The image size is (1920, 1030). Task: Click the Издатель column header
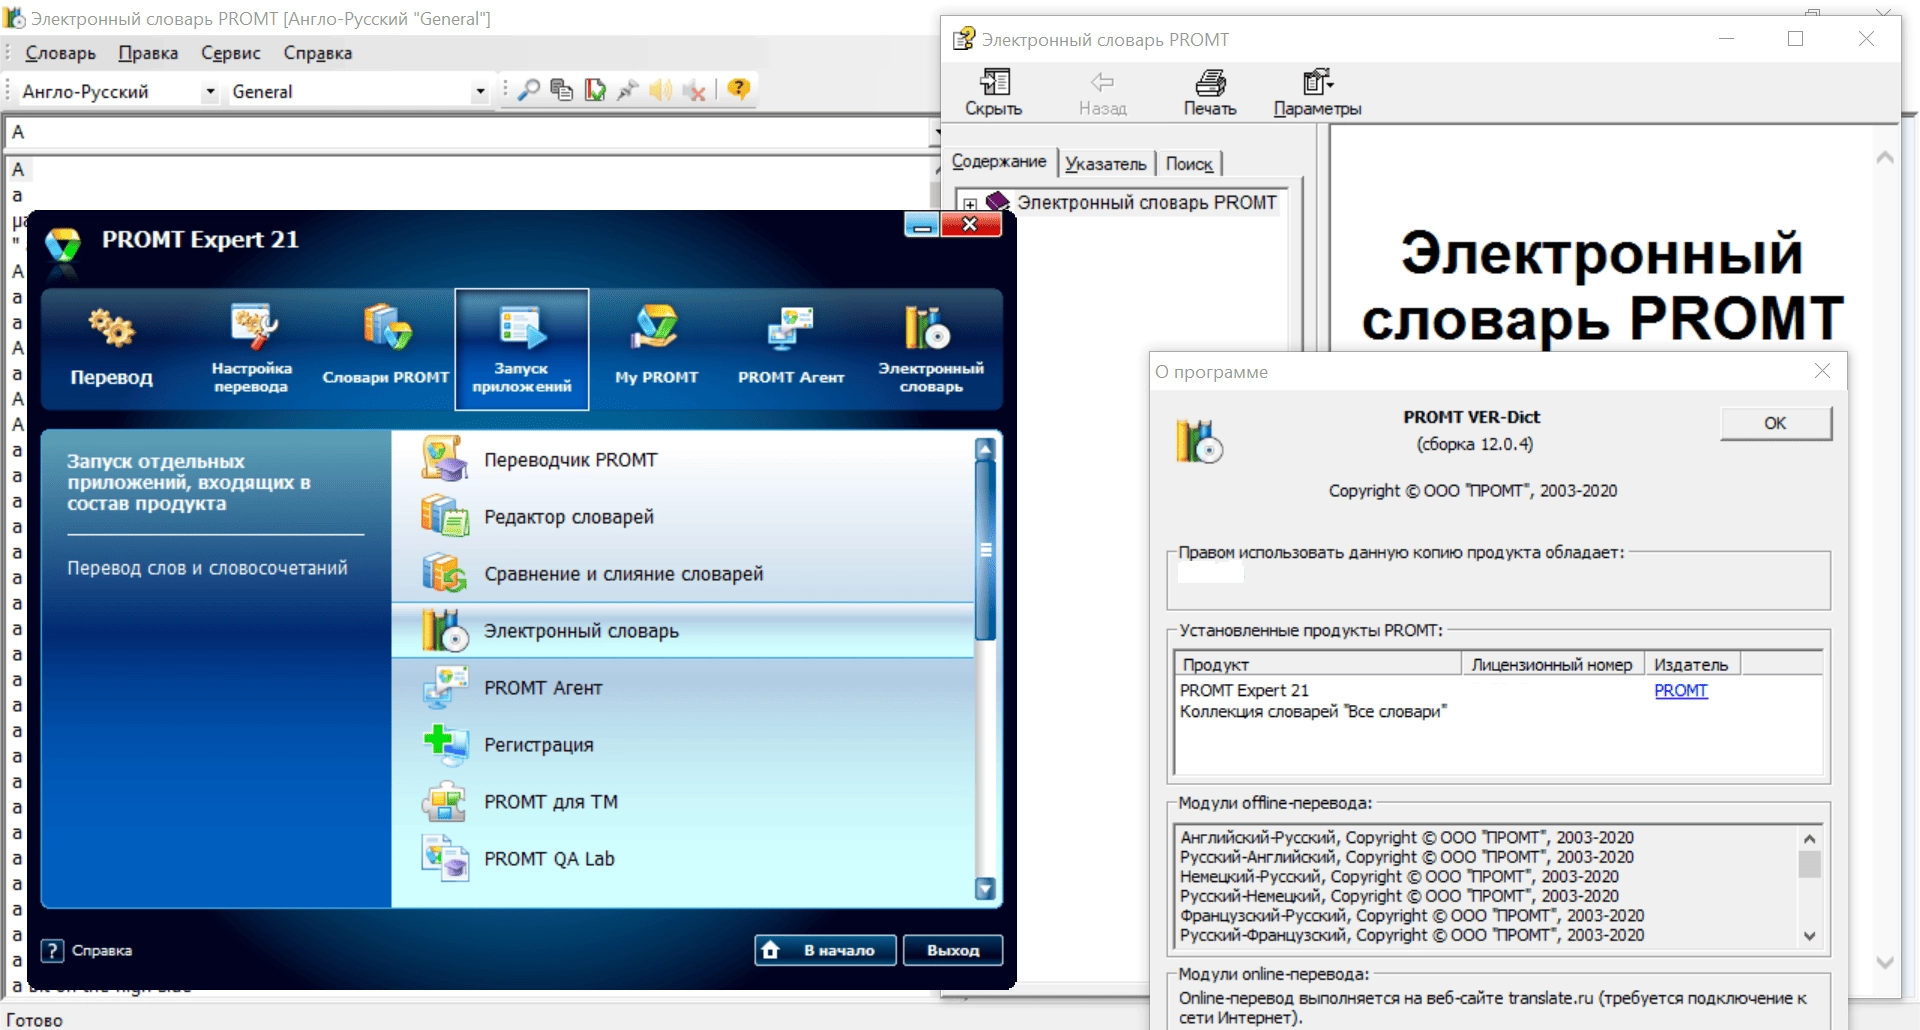pos(1692,664)
